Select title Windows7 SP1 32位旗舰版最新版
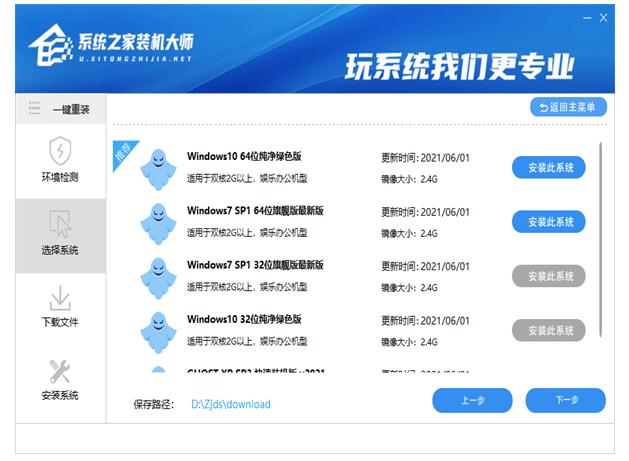The width and height of the screenshot is (629, 461). (x=256, y=265)
